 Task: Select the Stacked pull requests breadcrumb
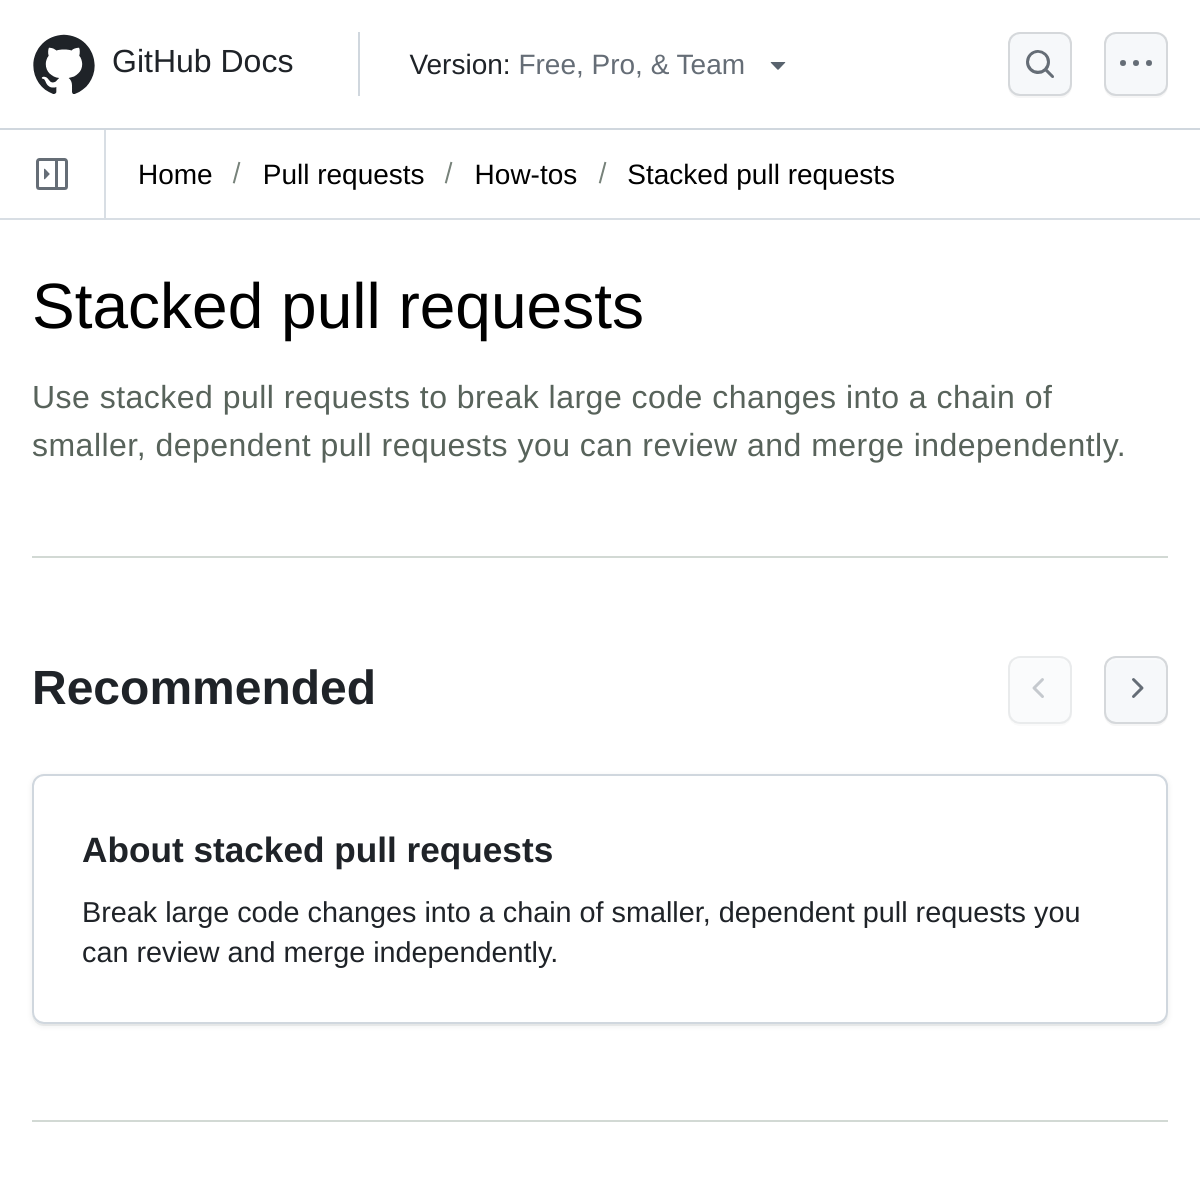[761, 174]
